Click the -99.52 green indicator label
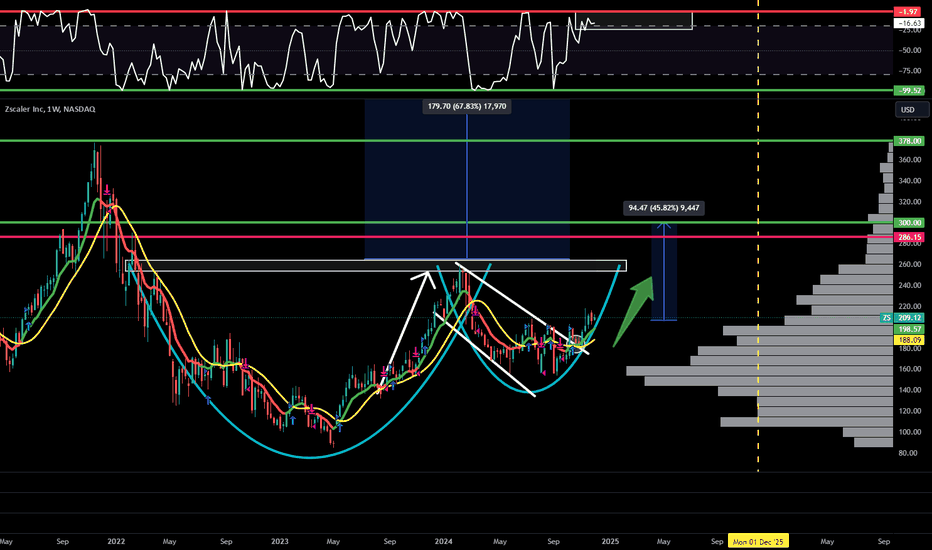The width and height of the screenshot is (932, 550). [909, 90]
